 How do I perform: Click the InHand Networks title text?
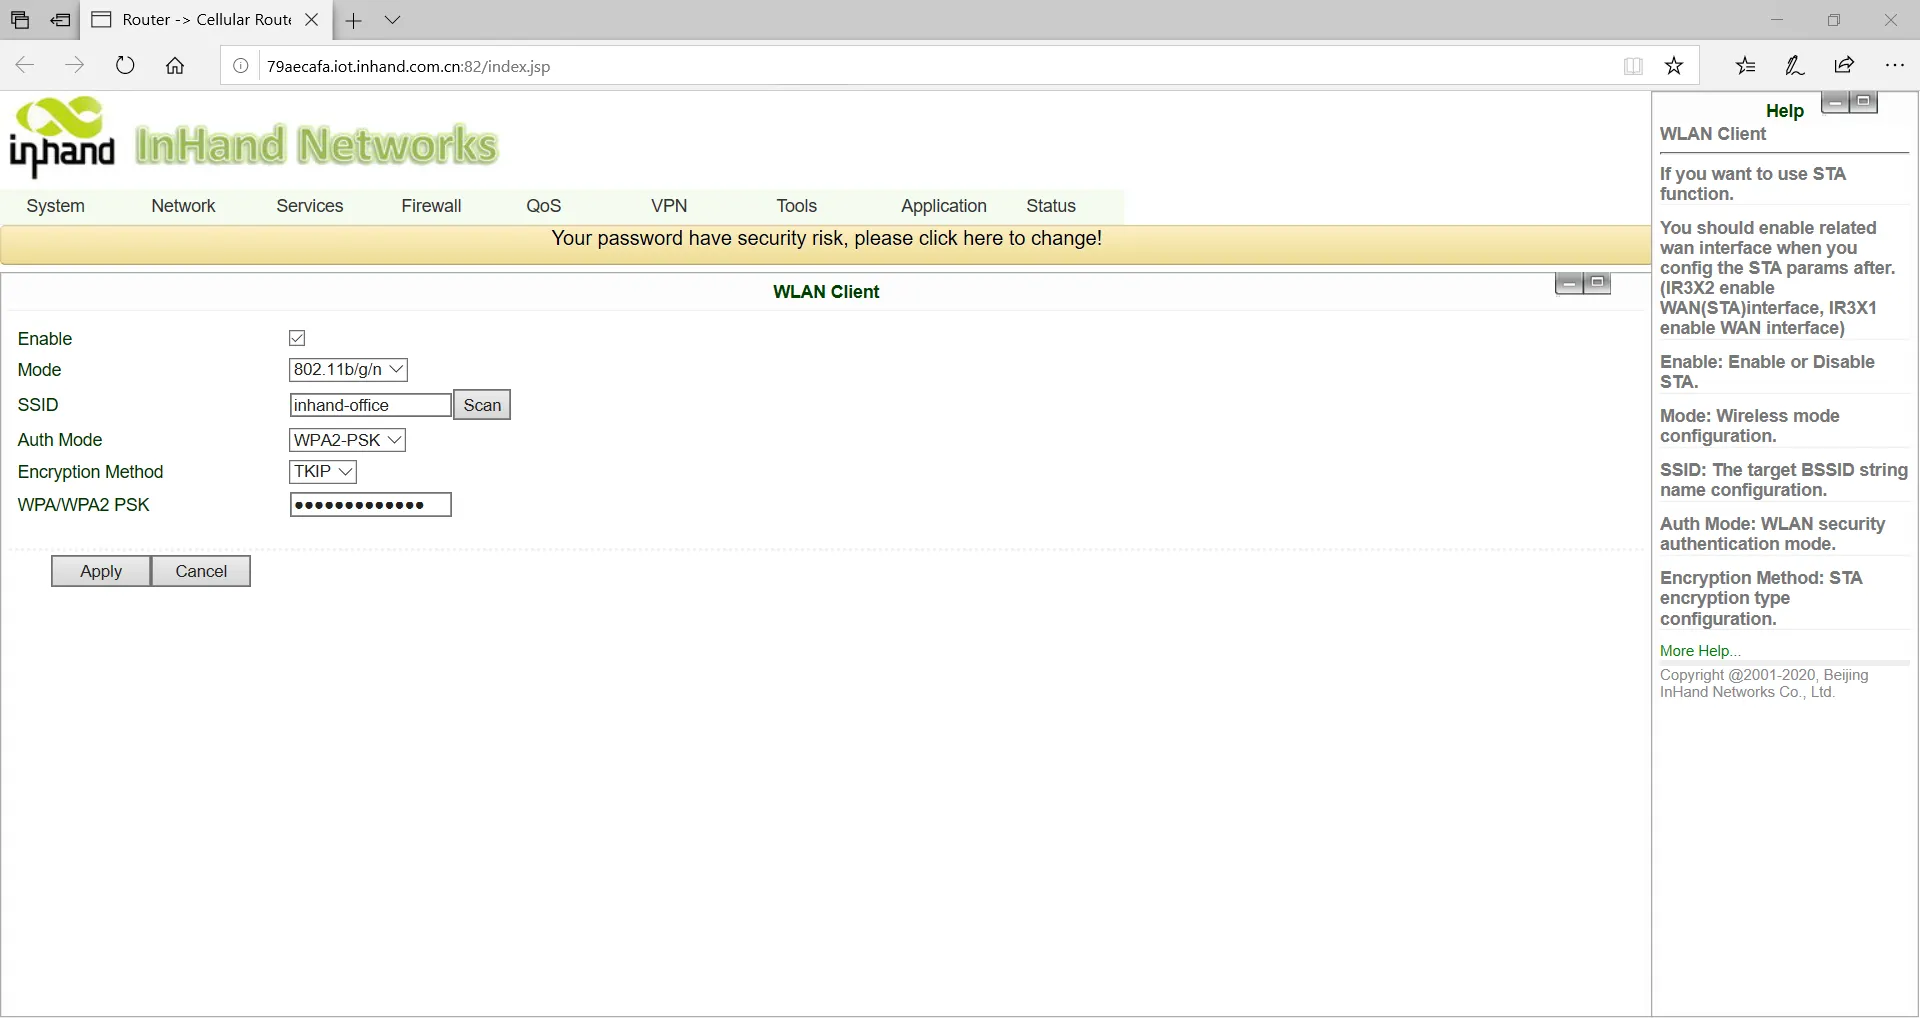(316, 145)
